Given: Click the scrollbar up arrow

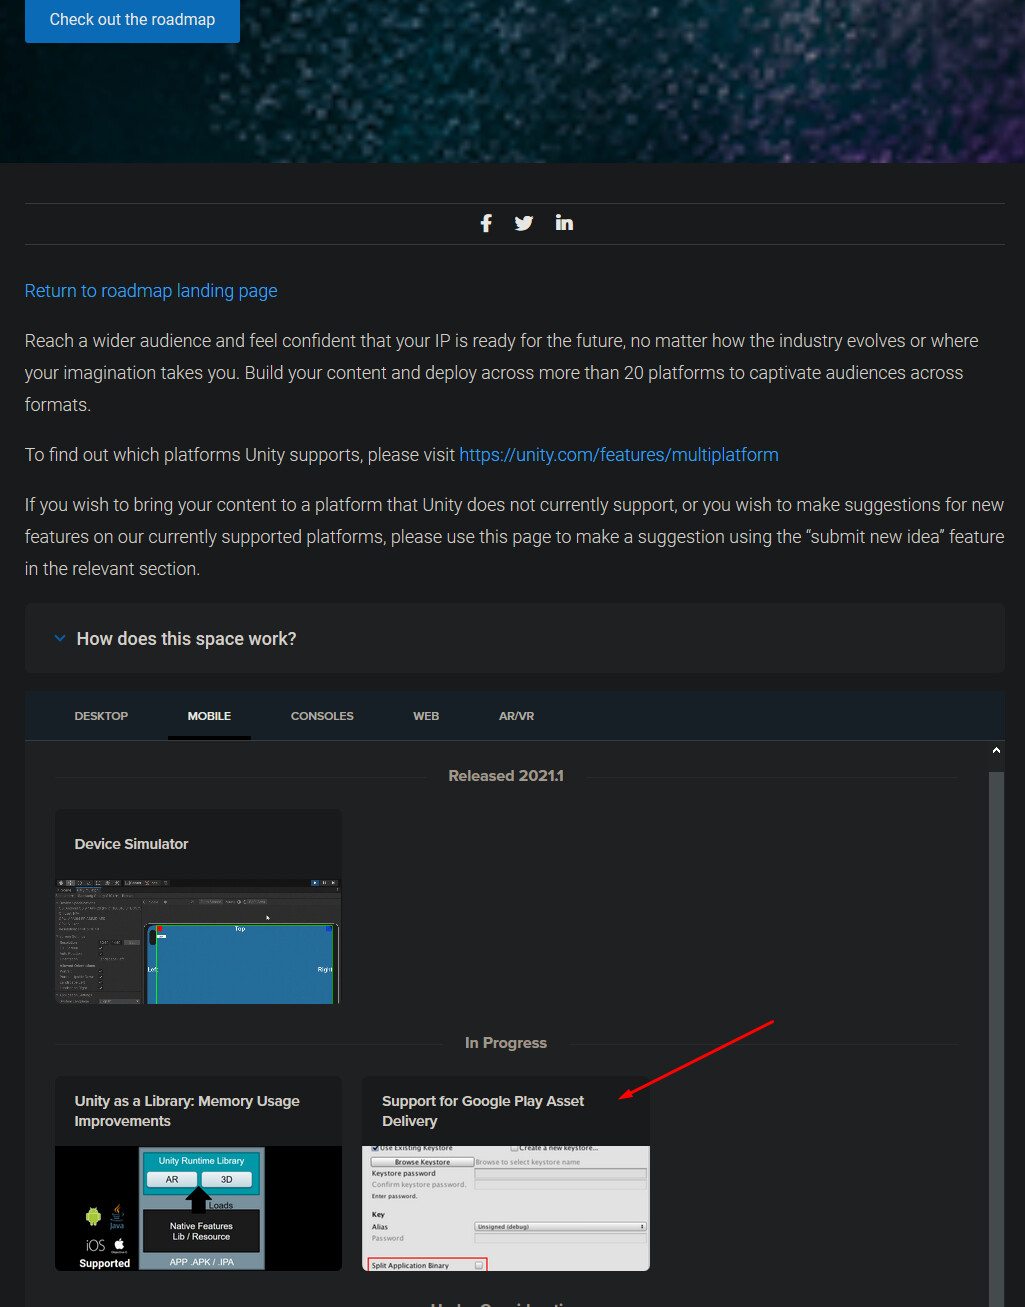Looking at the screenshot, I should (996, 749).
